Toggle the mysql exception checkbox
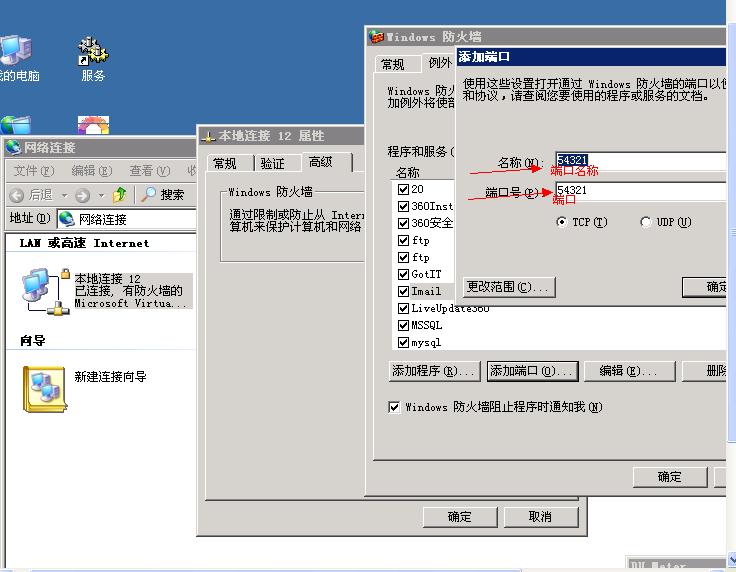The height and width of the screenshot is (572, 736). [403, 342]
